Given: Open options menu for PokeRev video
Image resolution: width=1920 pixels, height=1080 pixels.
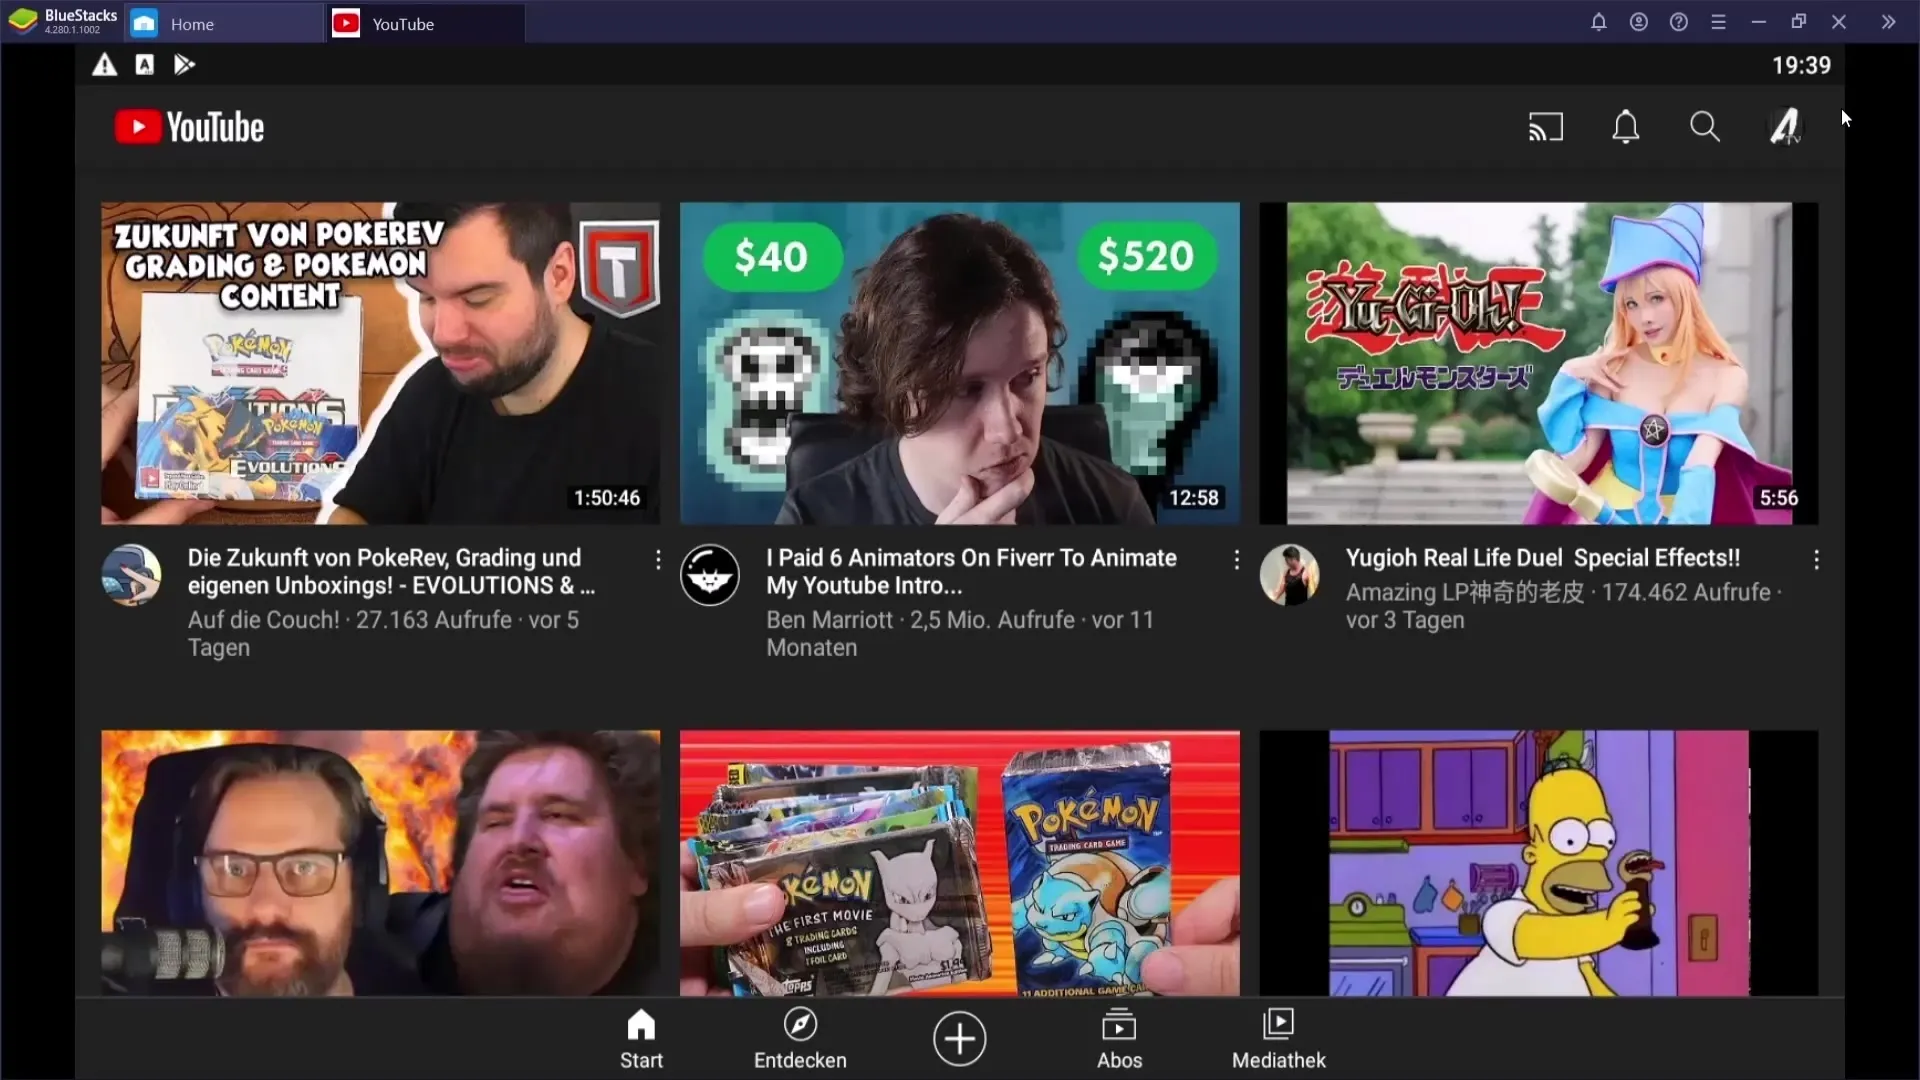Looking at the screenshot, I should click(x=657, y=560).
